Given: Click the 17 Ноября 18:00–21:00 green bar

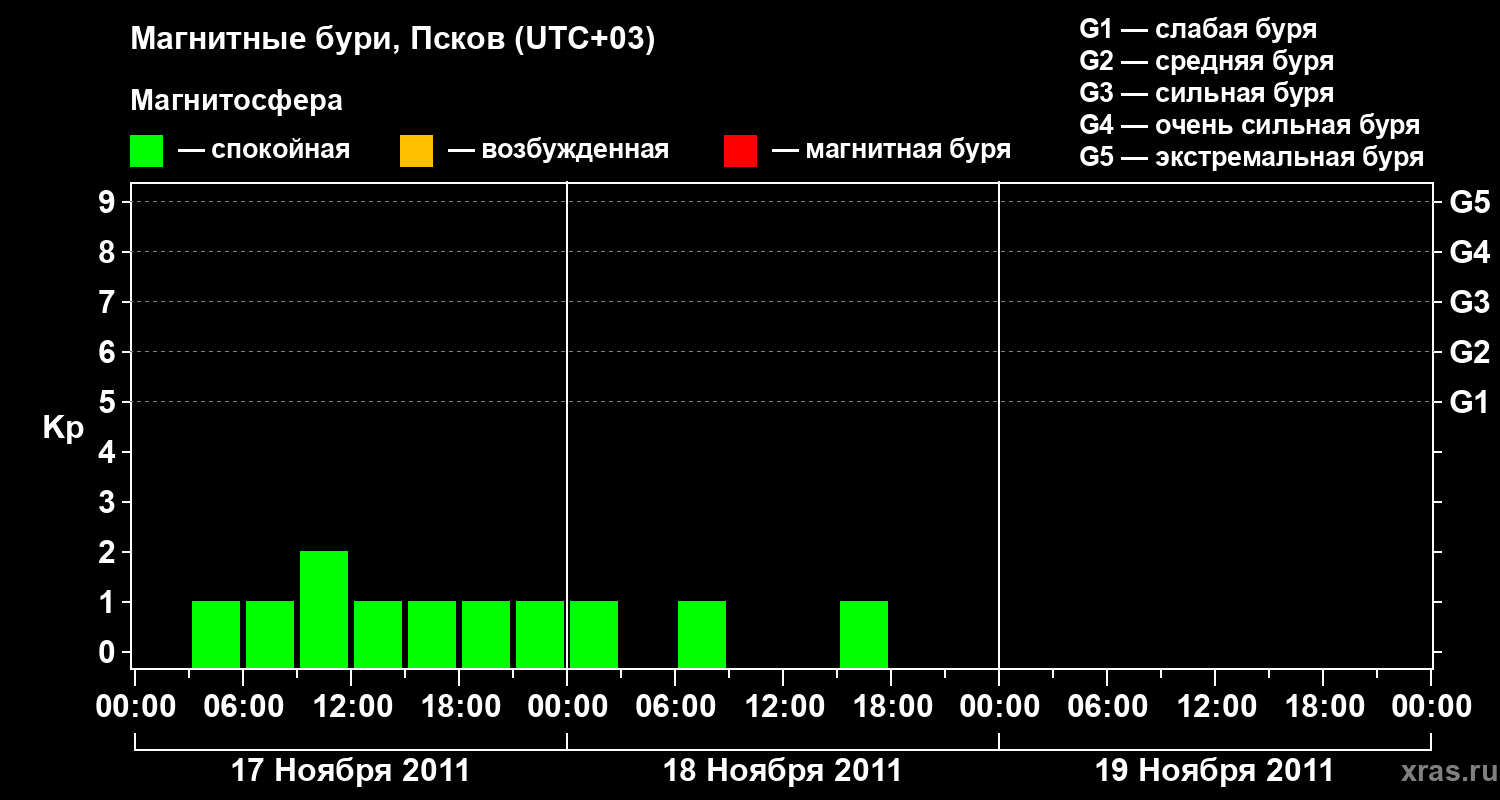Looking at the screenshot, I should click(x=486, y=634).
